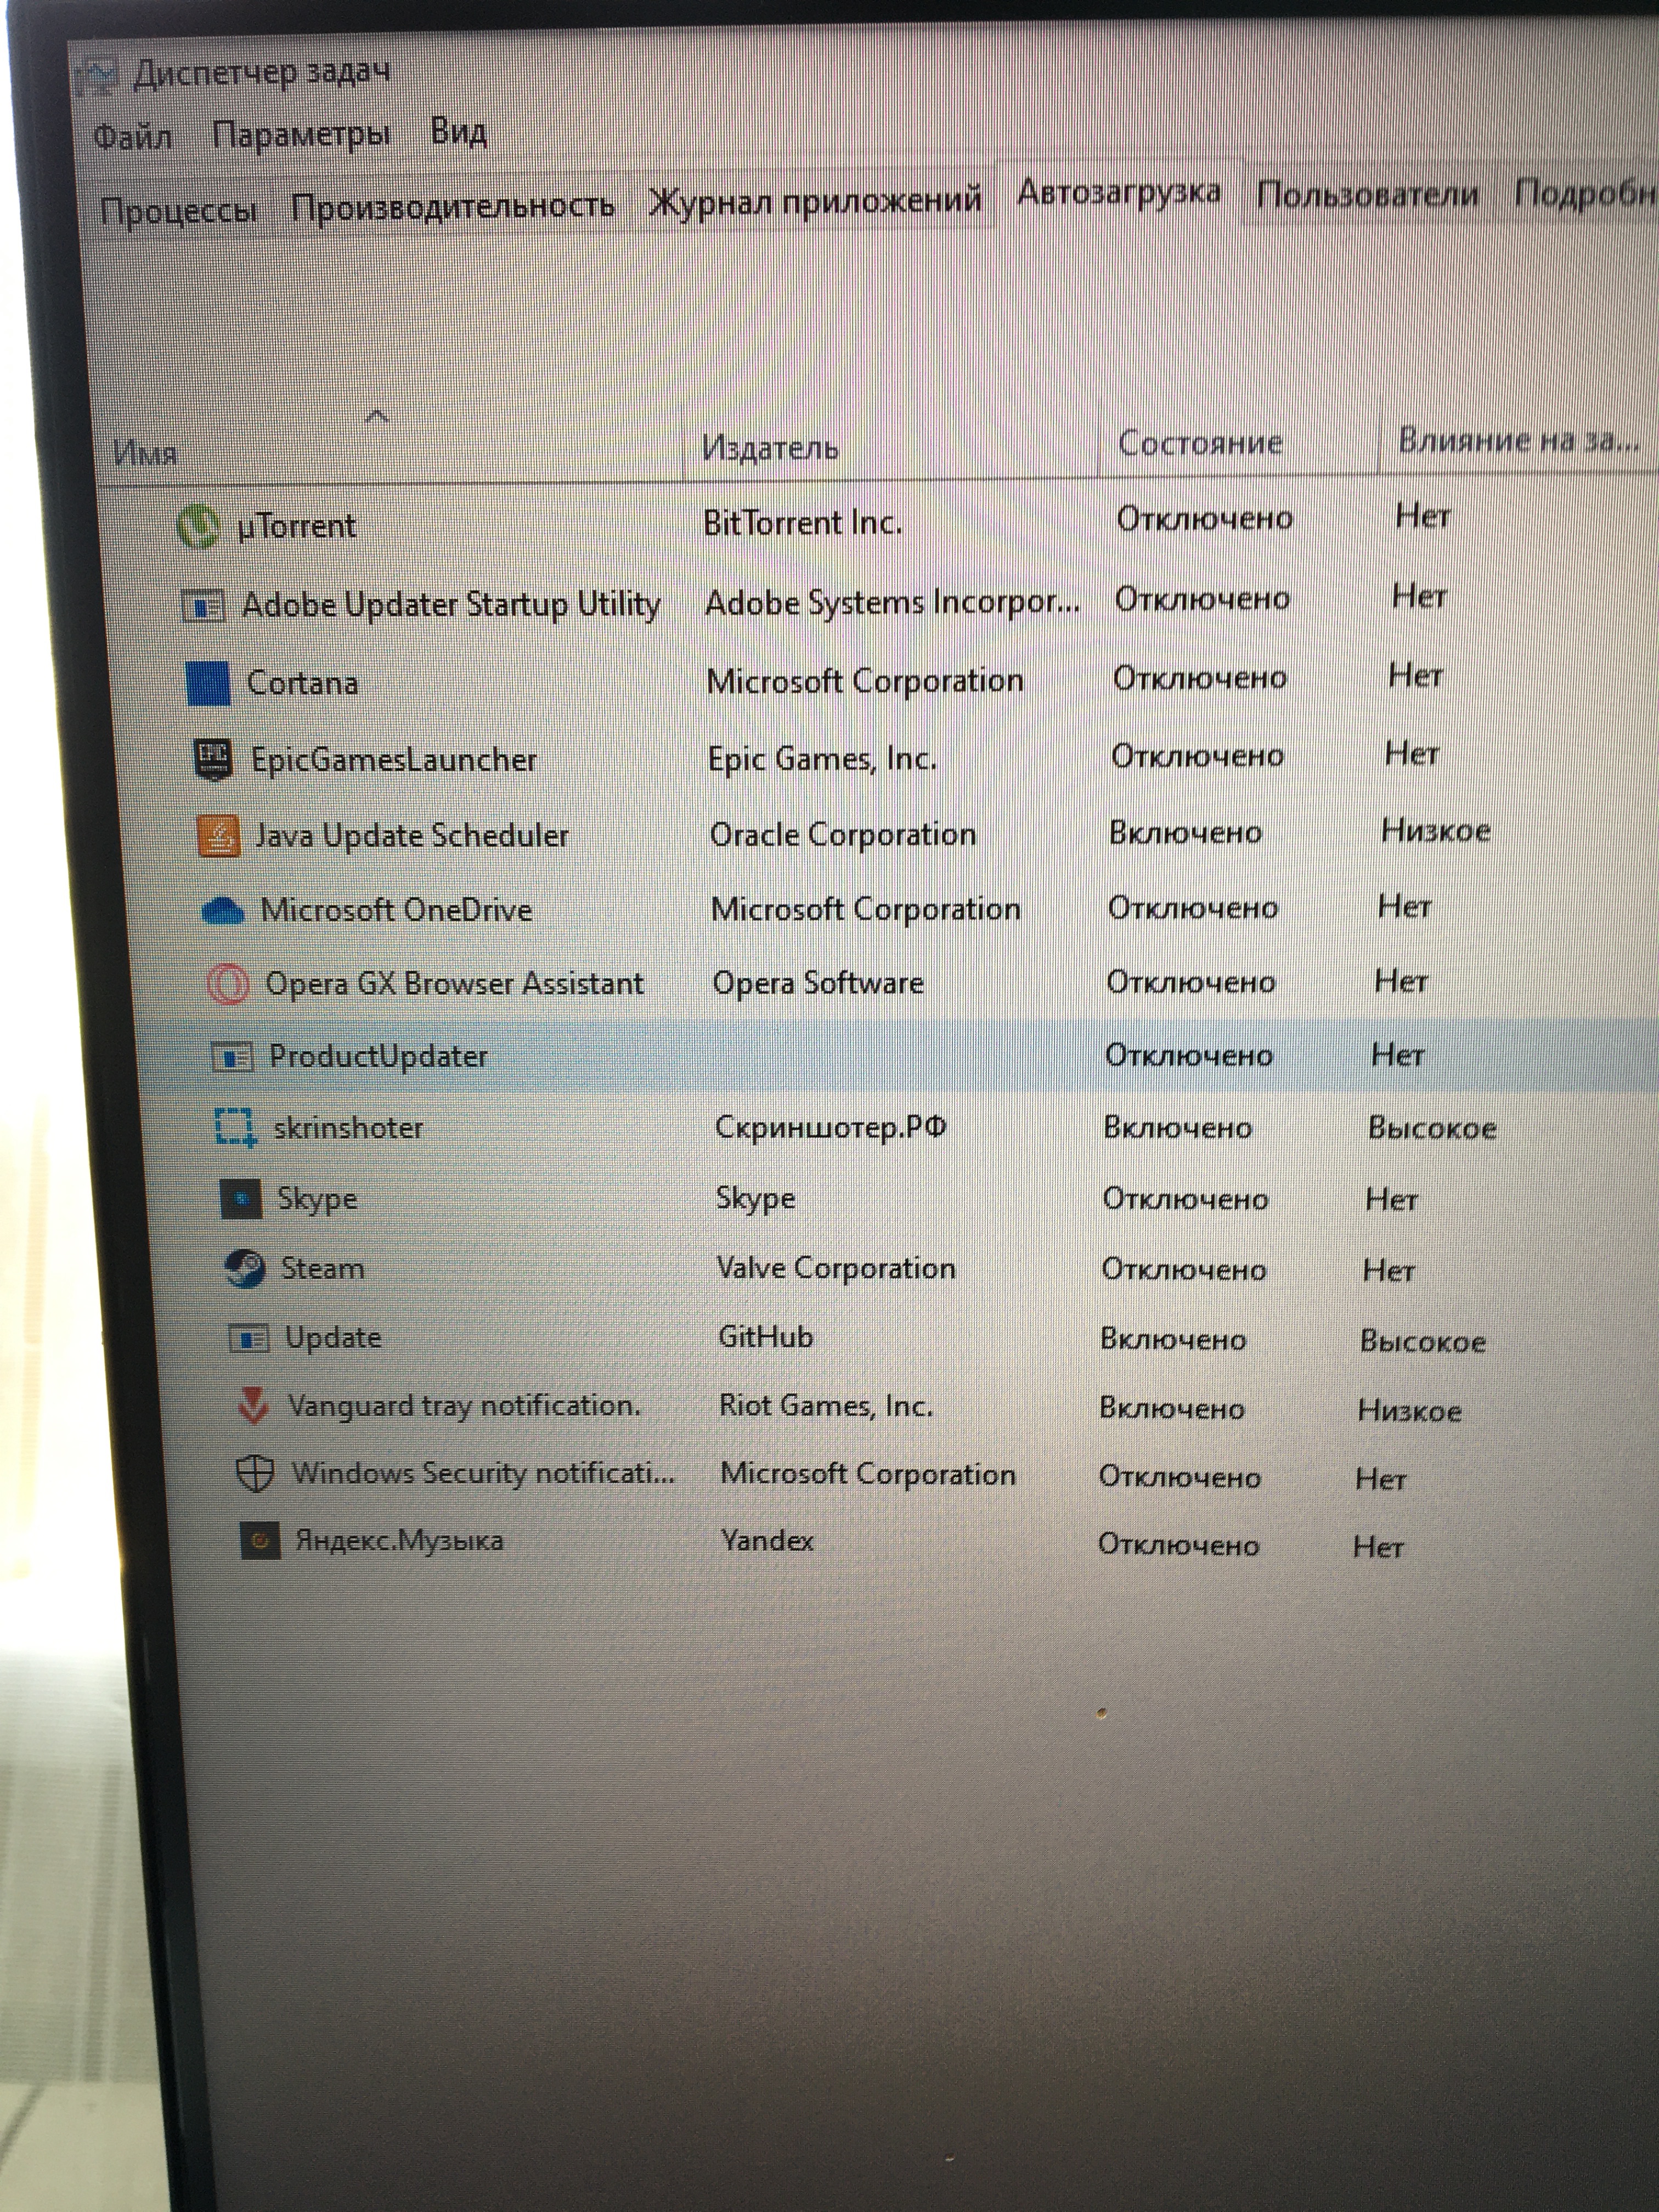Click the Skype app icon
This screenshot has height=2212, width=1659.
tap(240, 1199)
